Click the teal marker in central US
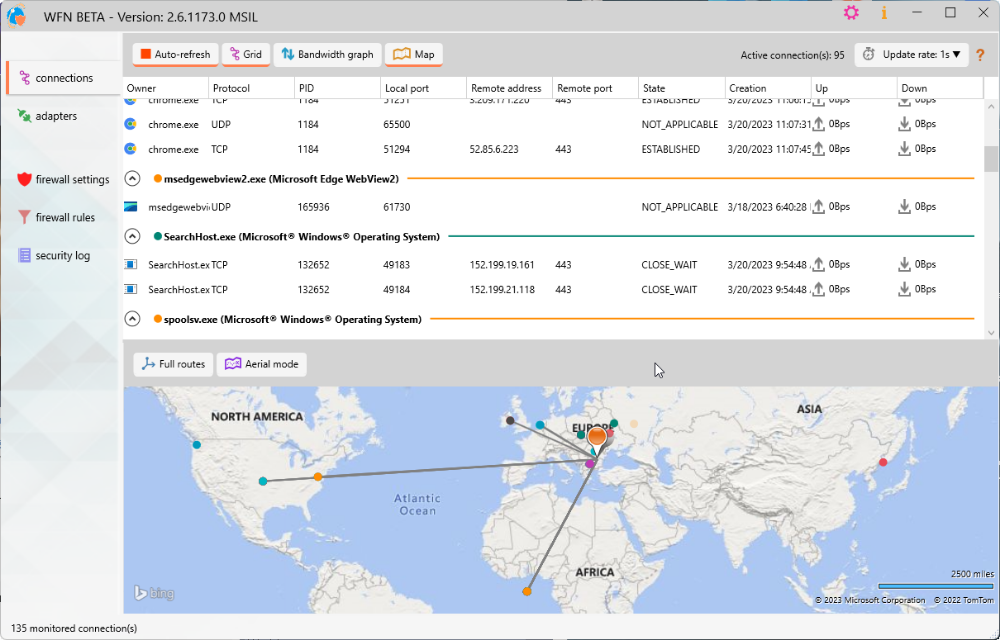Screen dimensions: 1000x640 click(x=263, y=481)
